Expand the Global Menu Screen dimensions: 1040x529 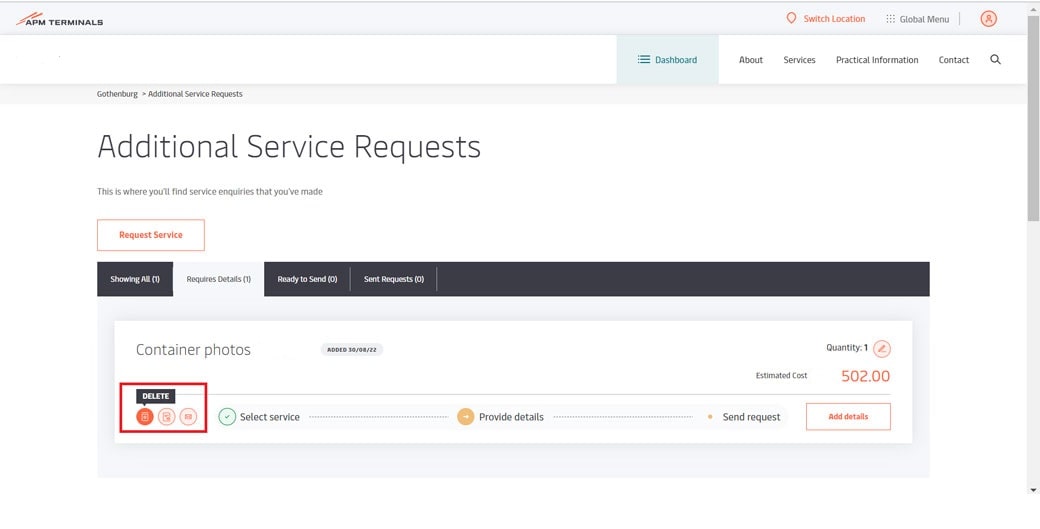917,19
